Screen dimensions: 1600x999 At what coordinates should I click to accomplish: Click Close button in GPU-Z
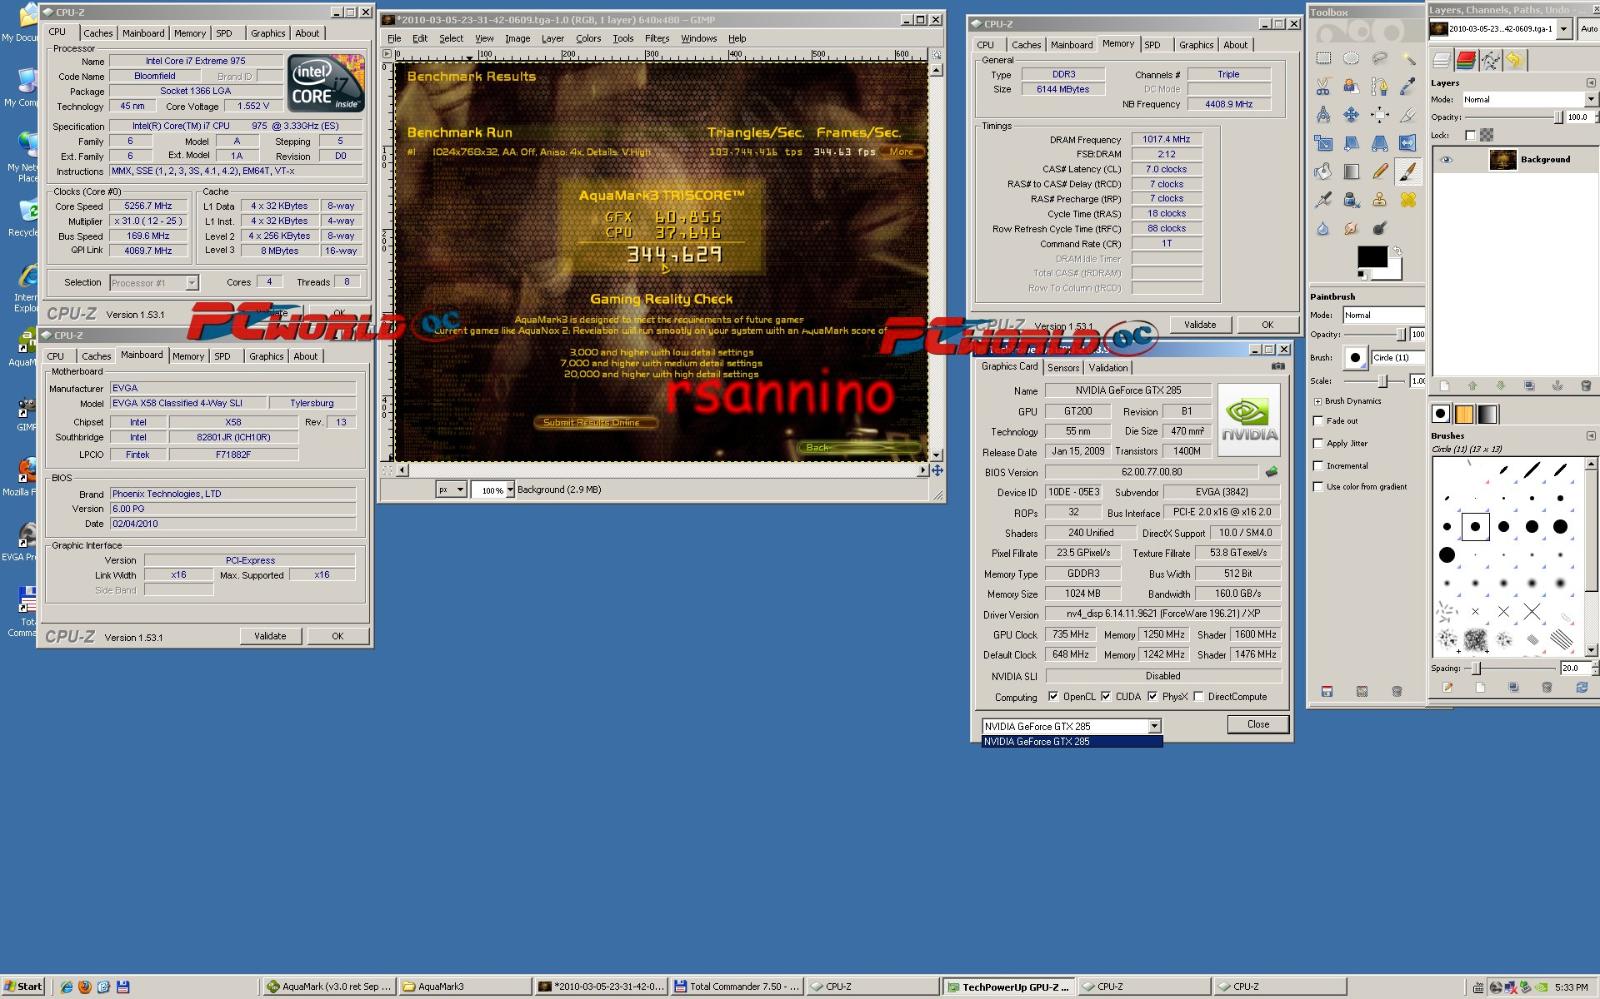coord(1258,724)
